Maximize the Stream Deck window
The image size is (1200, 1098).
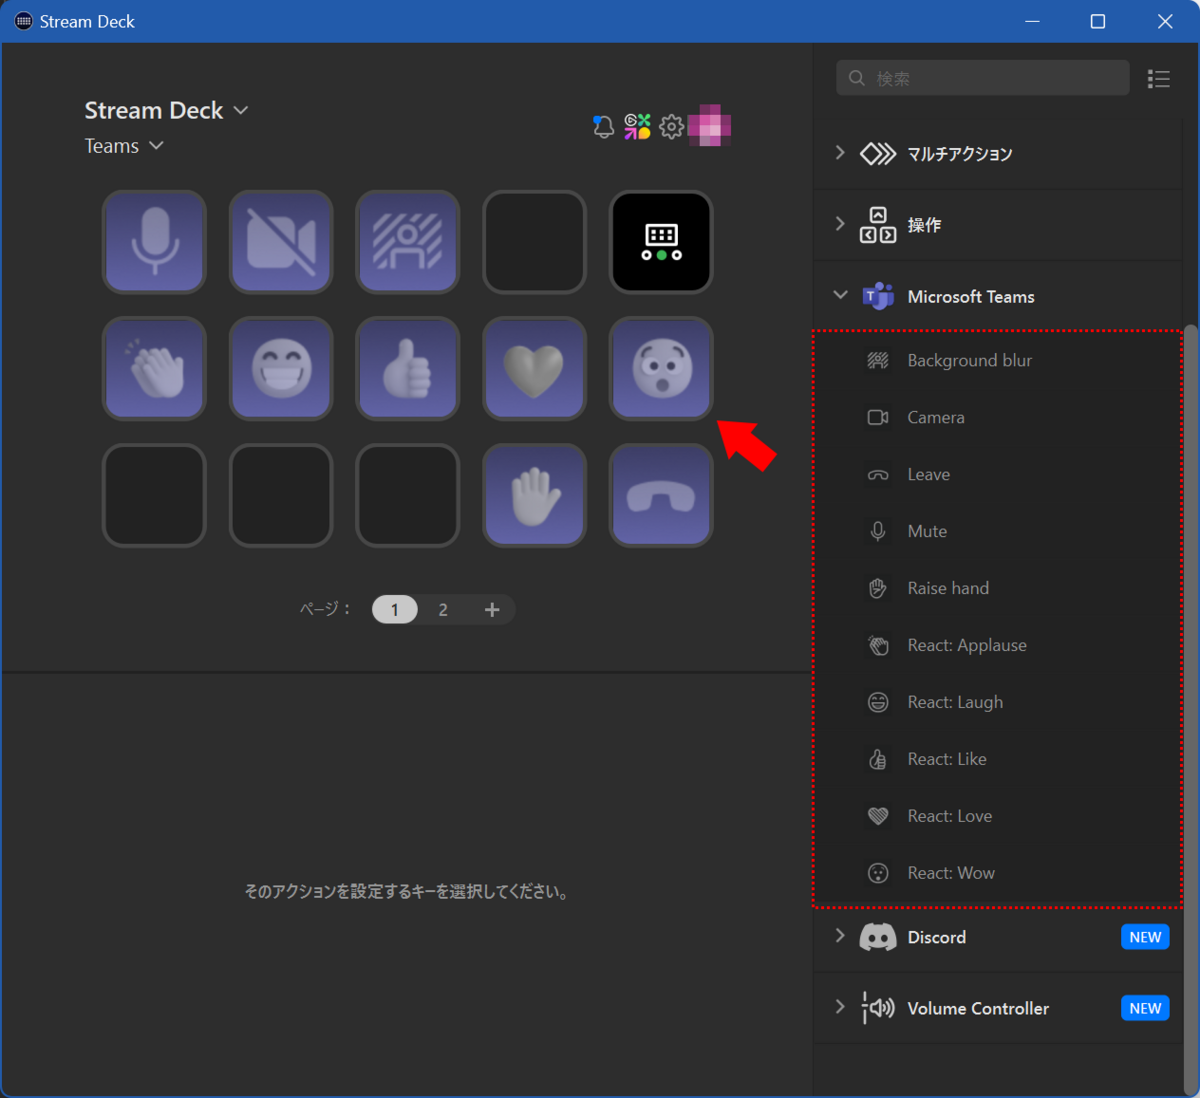(1098, 21)
